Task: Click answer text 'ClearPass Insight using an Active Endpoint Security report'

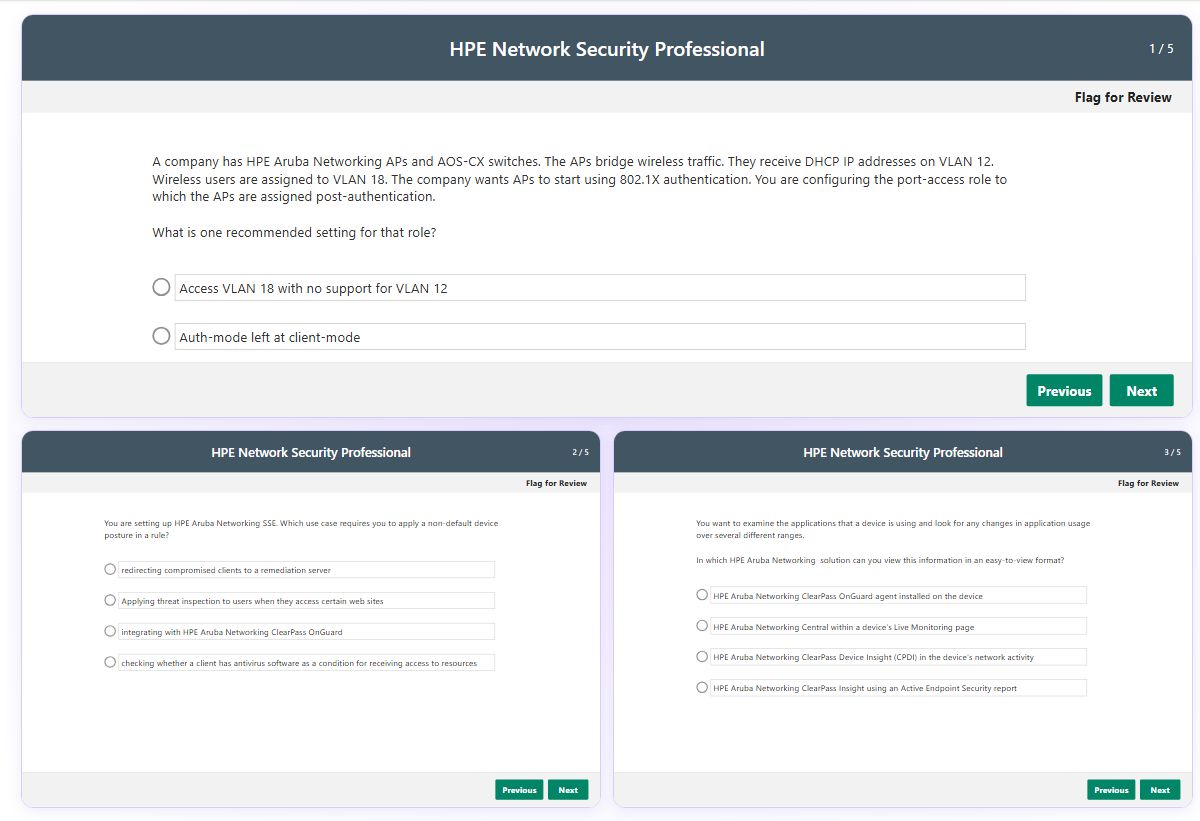Action: click(x=865, y=689)
